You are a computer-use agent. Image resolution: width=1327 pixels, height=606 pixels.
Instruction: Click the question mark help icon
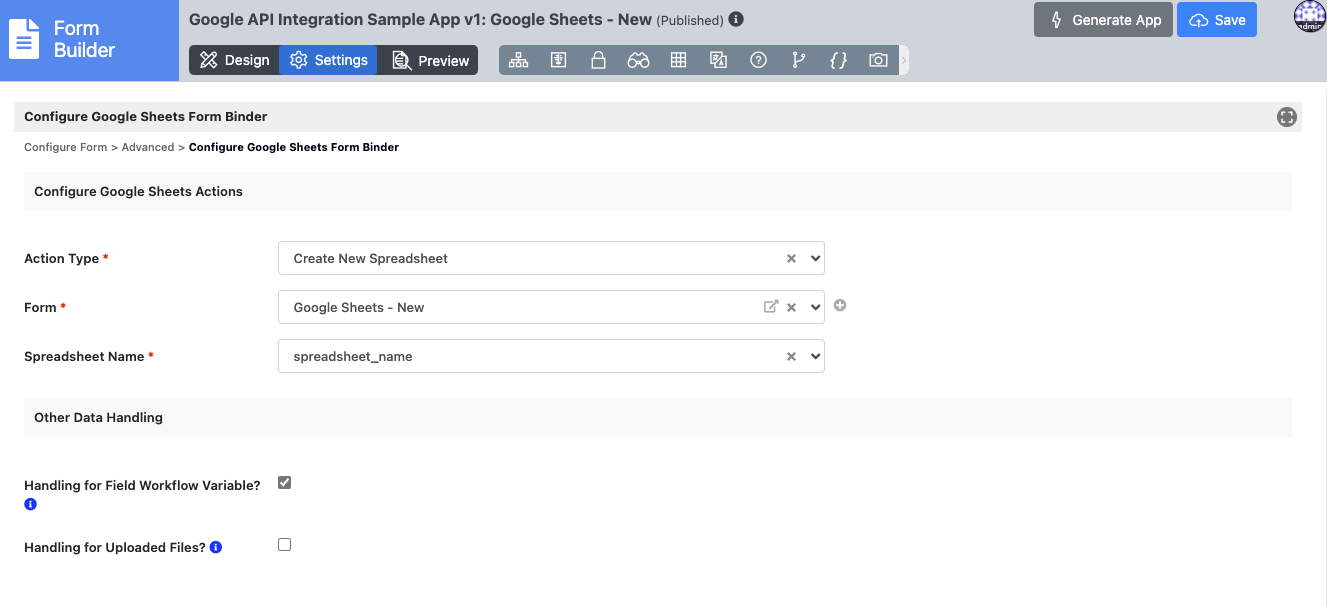[758, 60]
